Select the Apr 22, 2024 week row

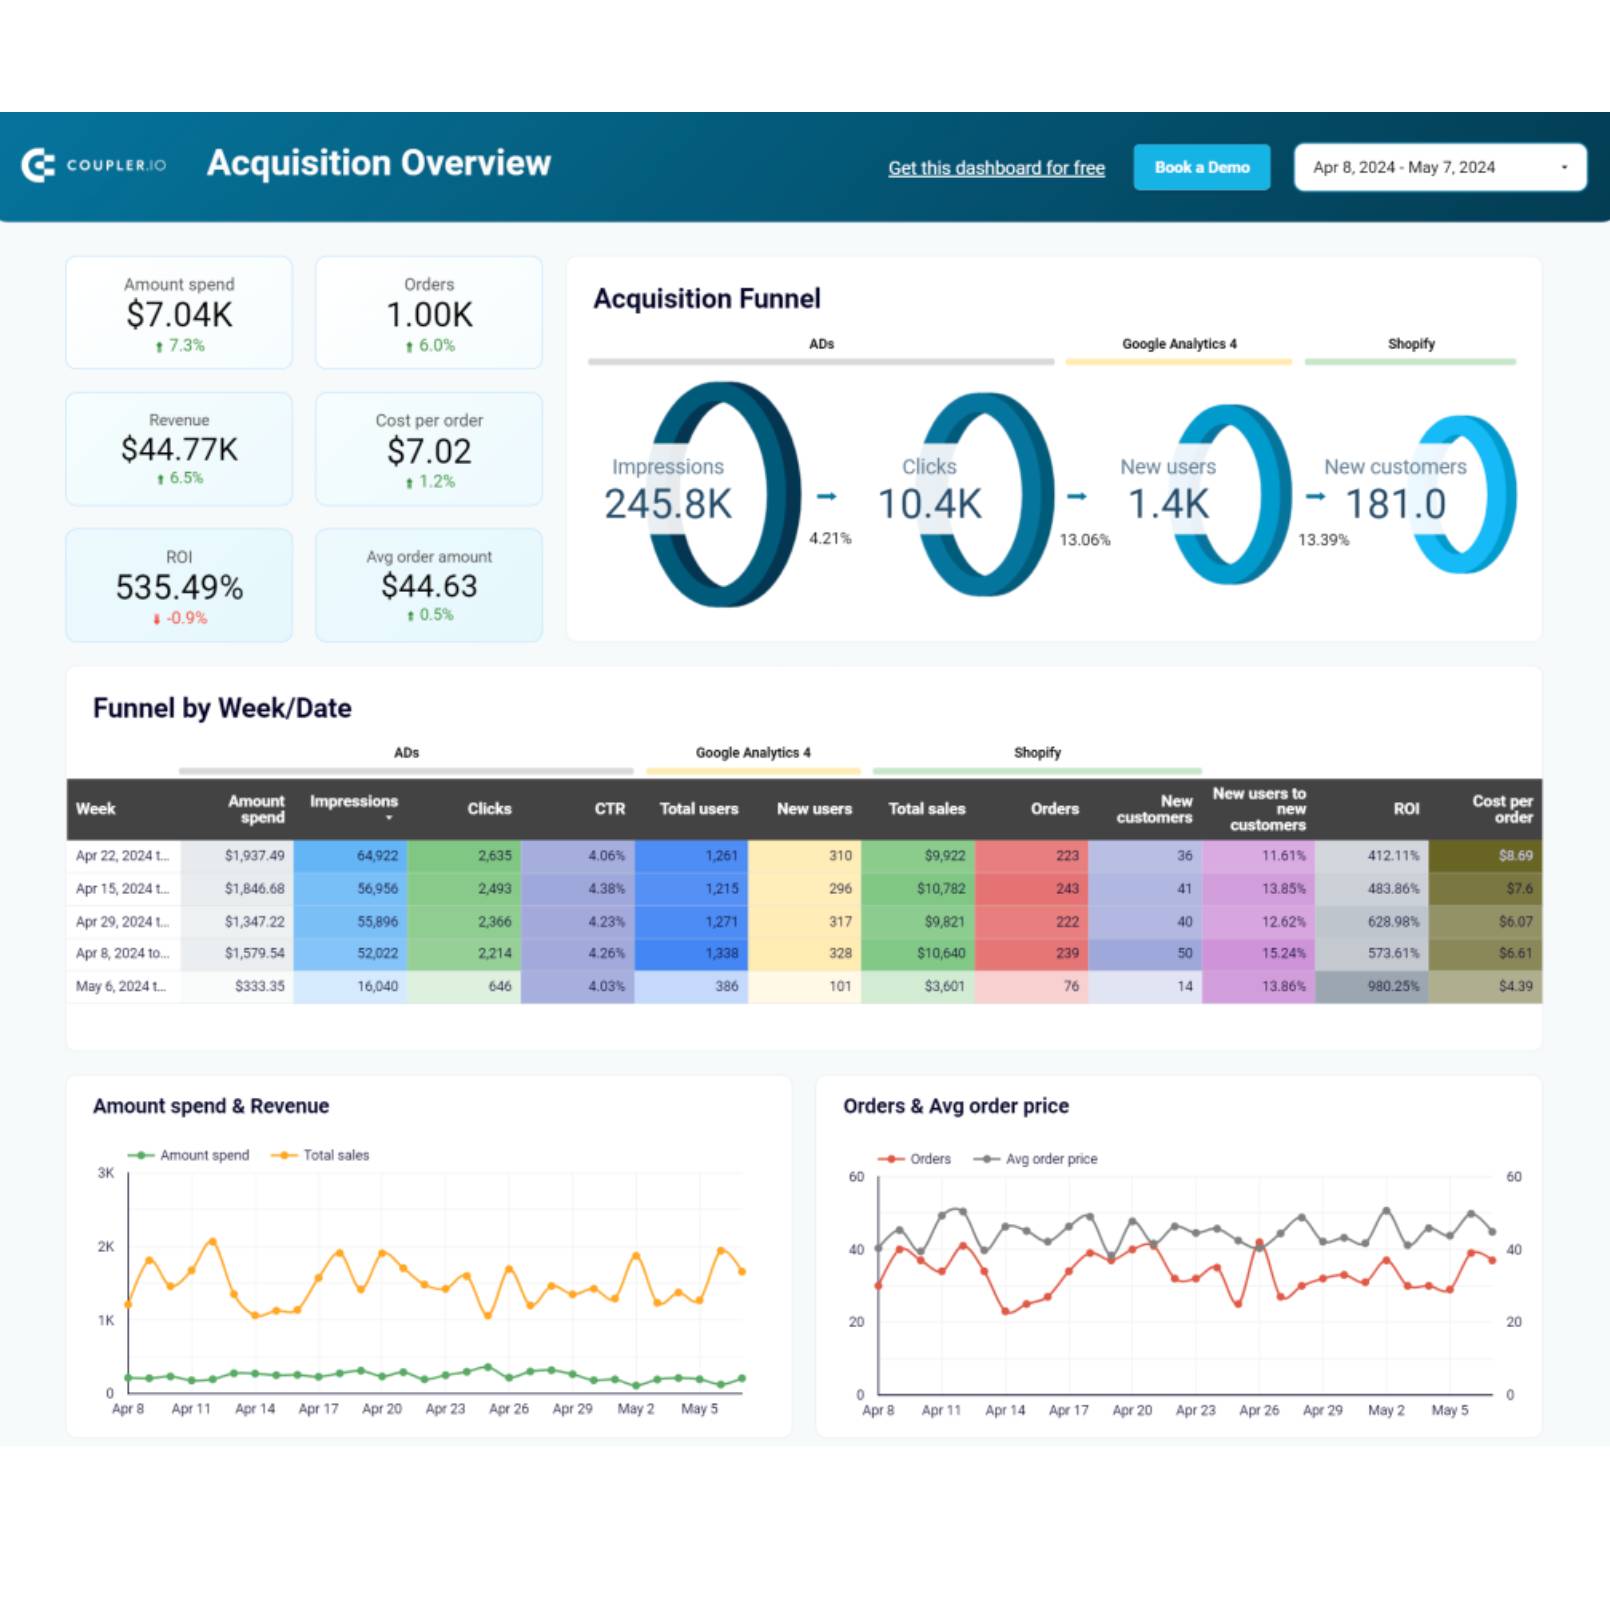(x=122, y=856)
